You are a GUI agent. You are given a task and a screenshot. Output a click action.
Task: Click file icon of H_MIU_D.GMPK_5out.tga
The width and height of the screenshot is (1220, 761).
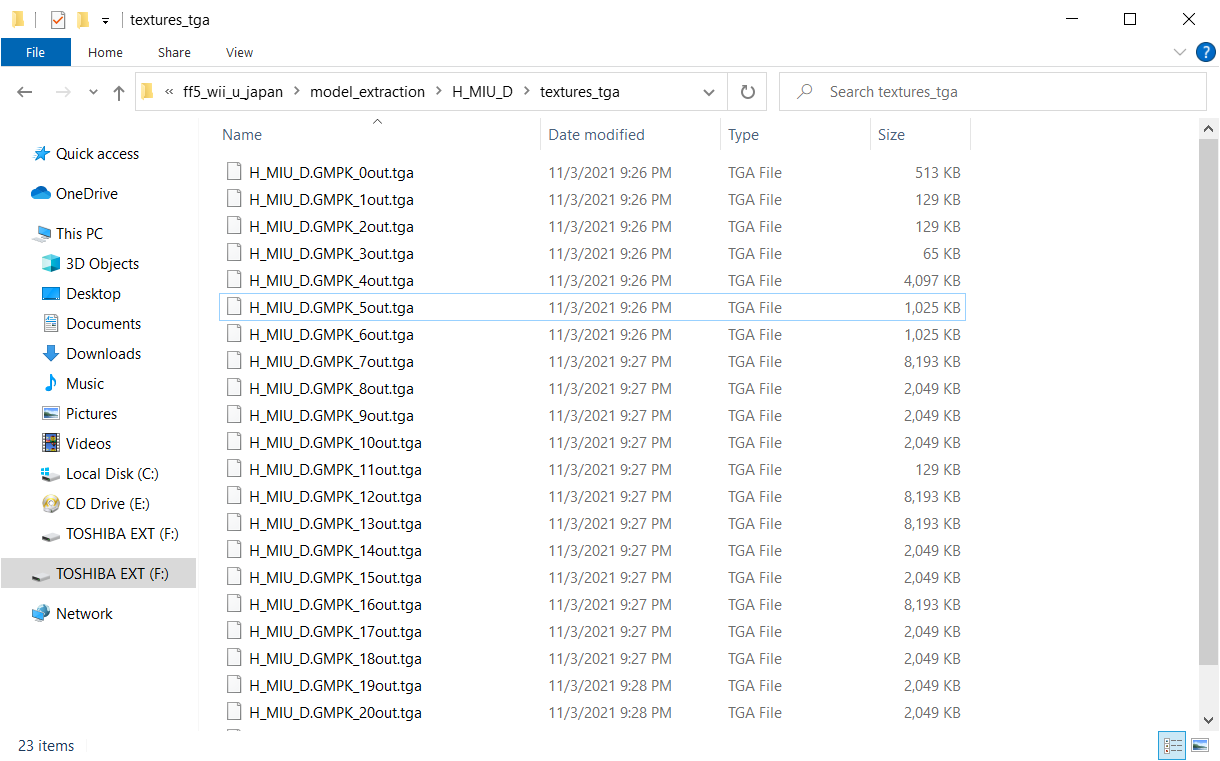(x=234, y=308)
